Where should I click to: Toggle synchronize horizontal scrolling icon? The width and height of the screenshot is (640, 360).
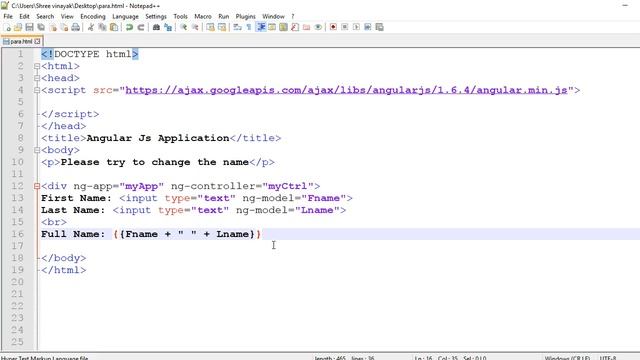coord(222,27)
